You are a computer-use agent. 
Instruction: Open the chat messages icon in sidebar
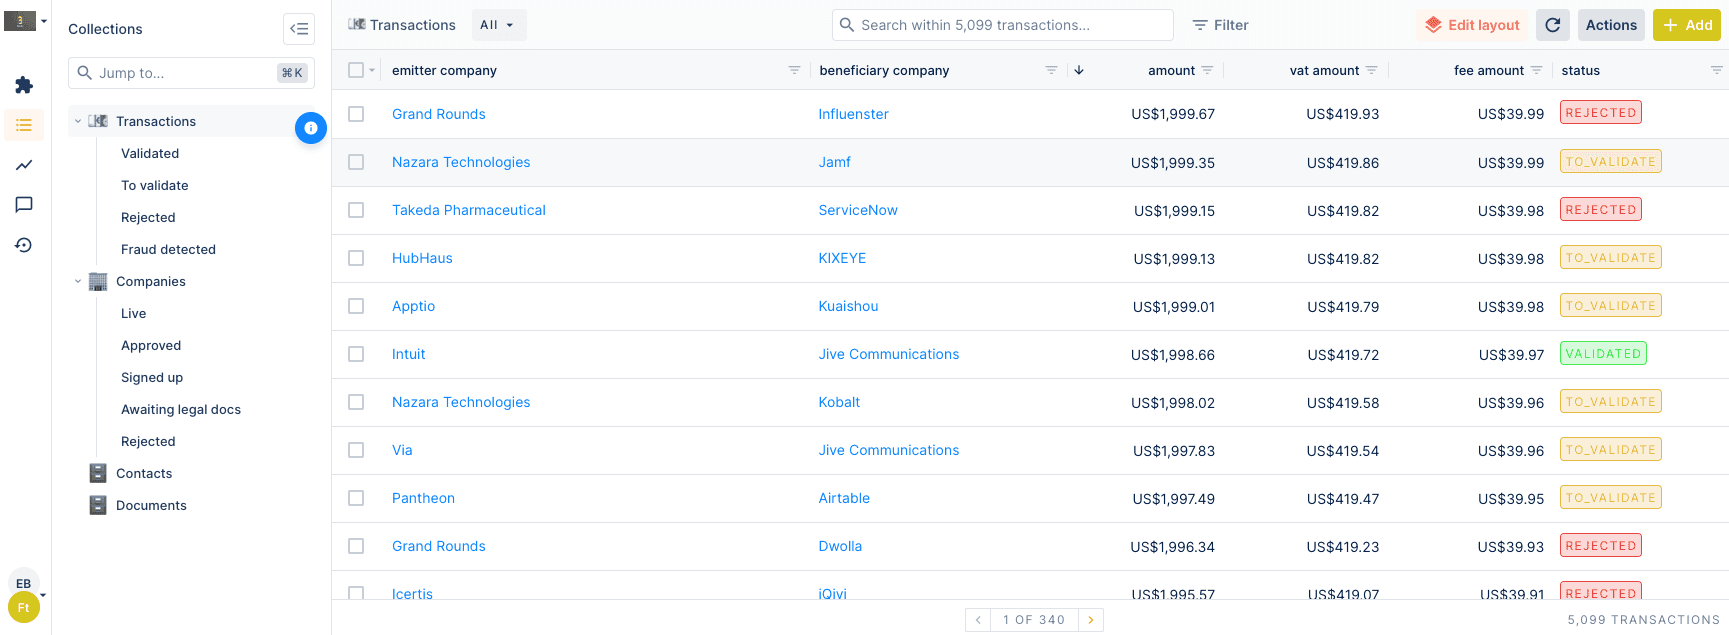24,205
